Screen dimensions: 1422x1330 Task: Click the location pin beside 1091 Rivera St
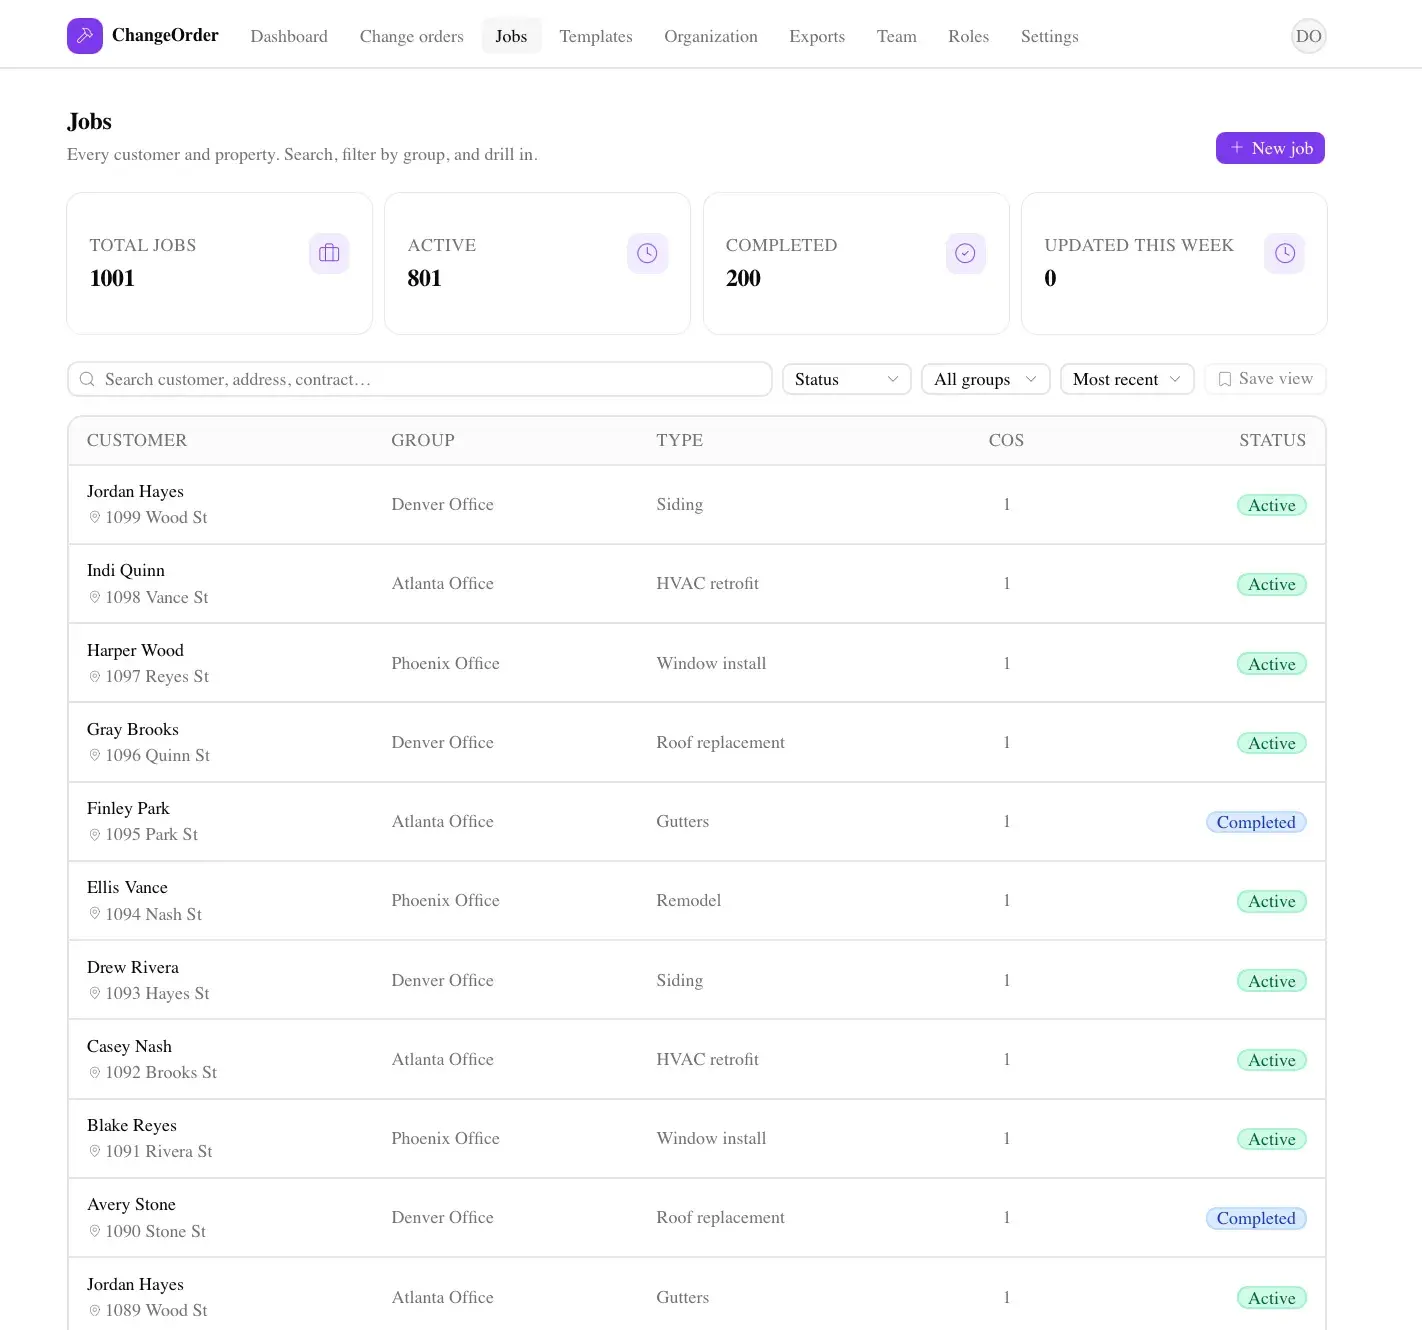pyautogui.click(x=95, y=1151)
